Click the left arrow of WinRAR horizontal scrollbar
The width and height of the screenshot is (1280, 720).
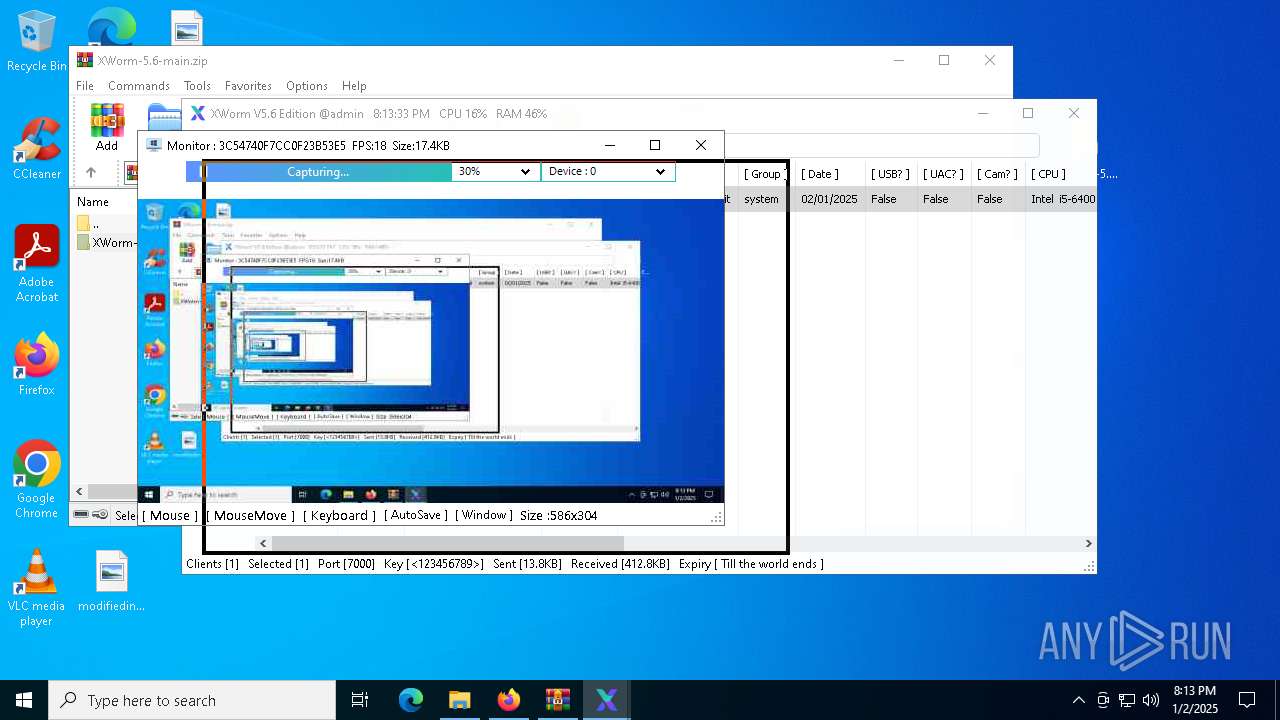80,491
